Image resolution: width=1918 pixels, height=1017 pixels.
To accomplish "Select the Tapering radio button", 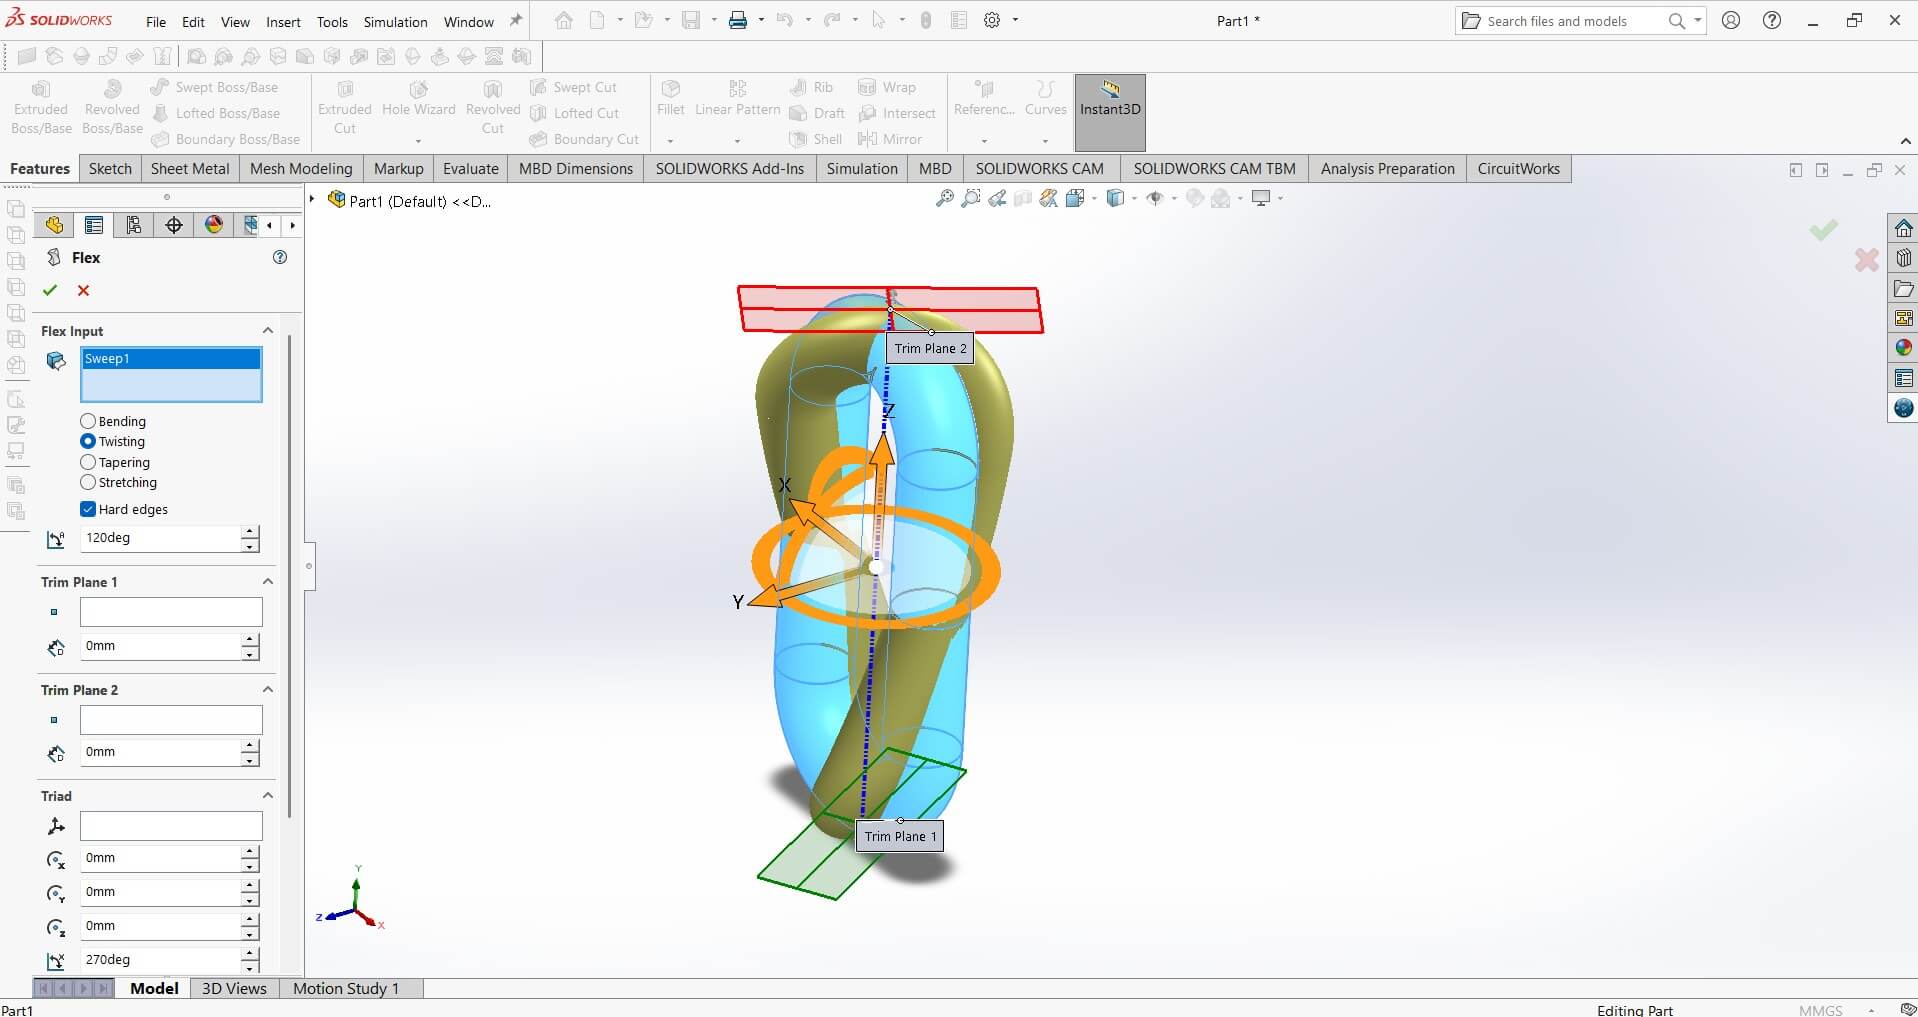I will tap(88, 462).
